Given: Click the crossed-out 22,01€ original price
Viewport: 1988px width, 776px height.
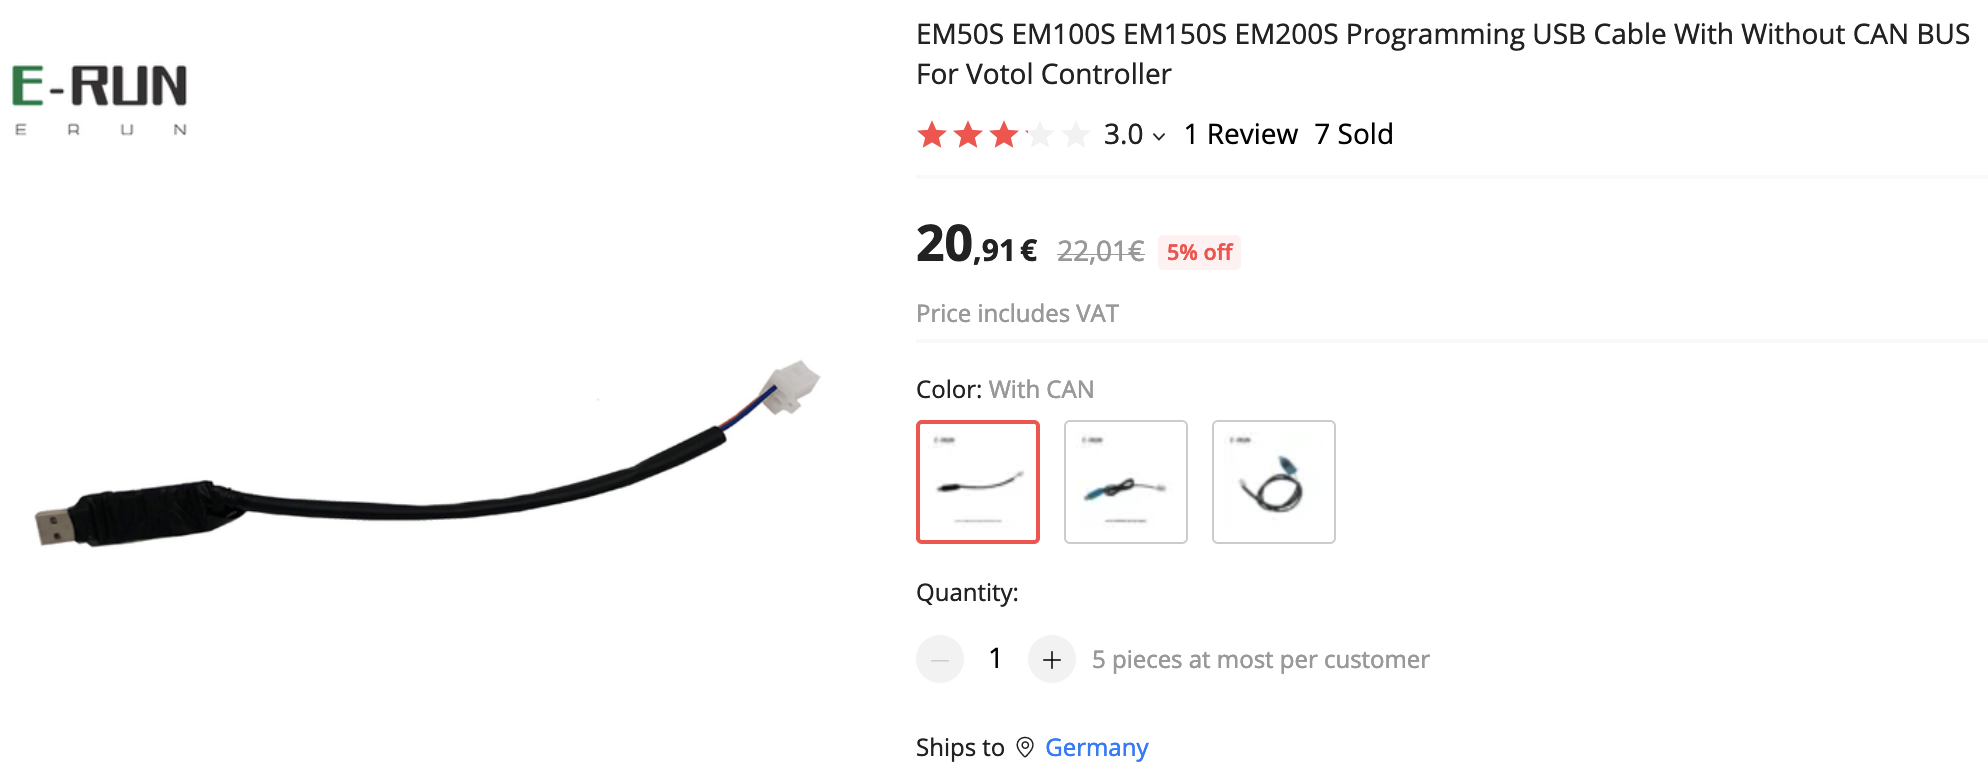Looking at the screenshot, I should pyautogui.click(x=1100, y=251).
